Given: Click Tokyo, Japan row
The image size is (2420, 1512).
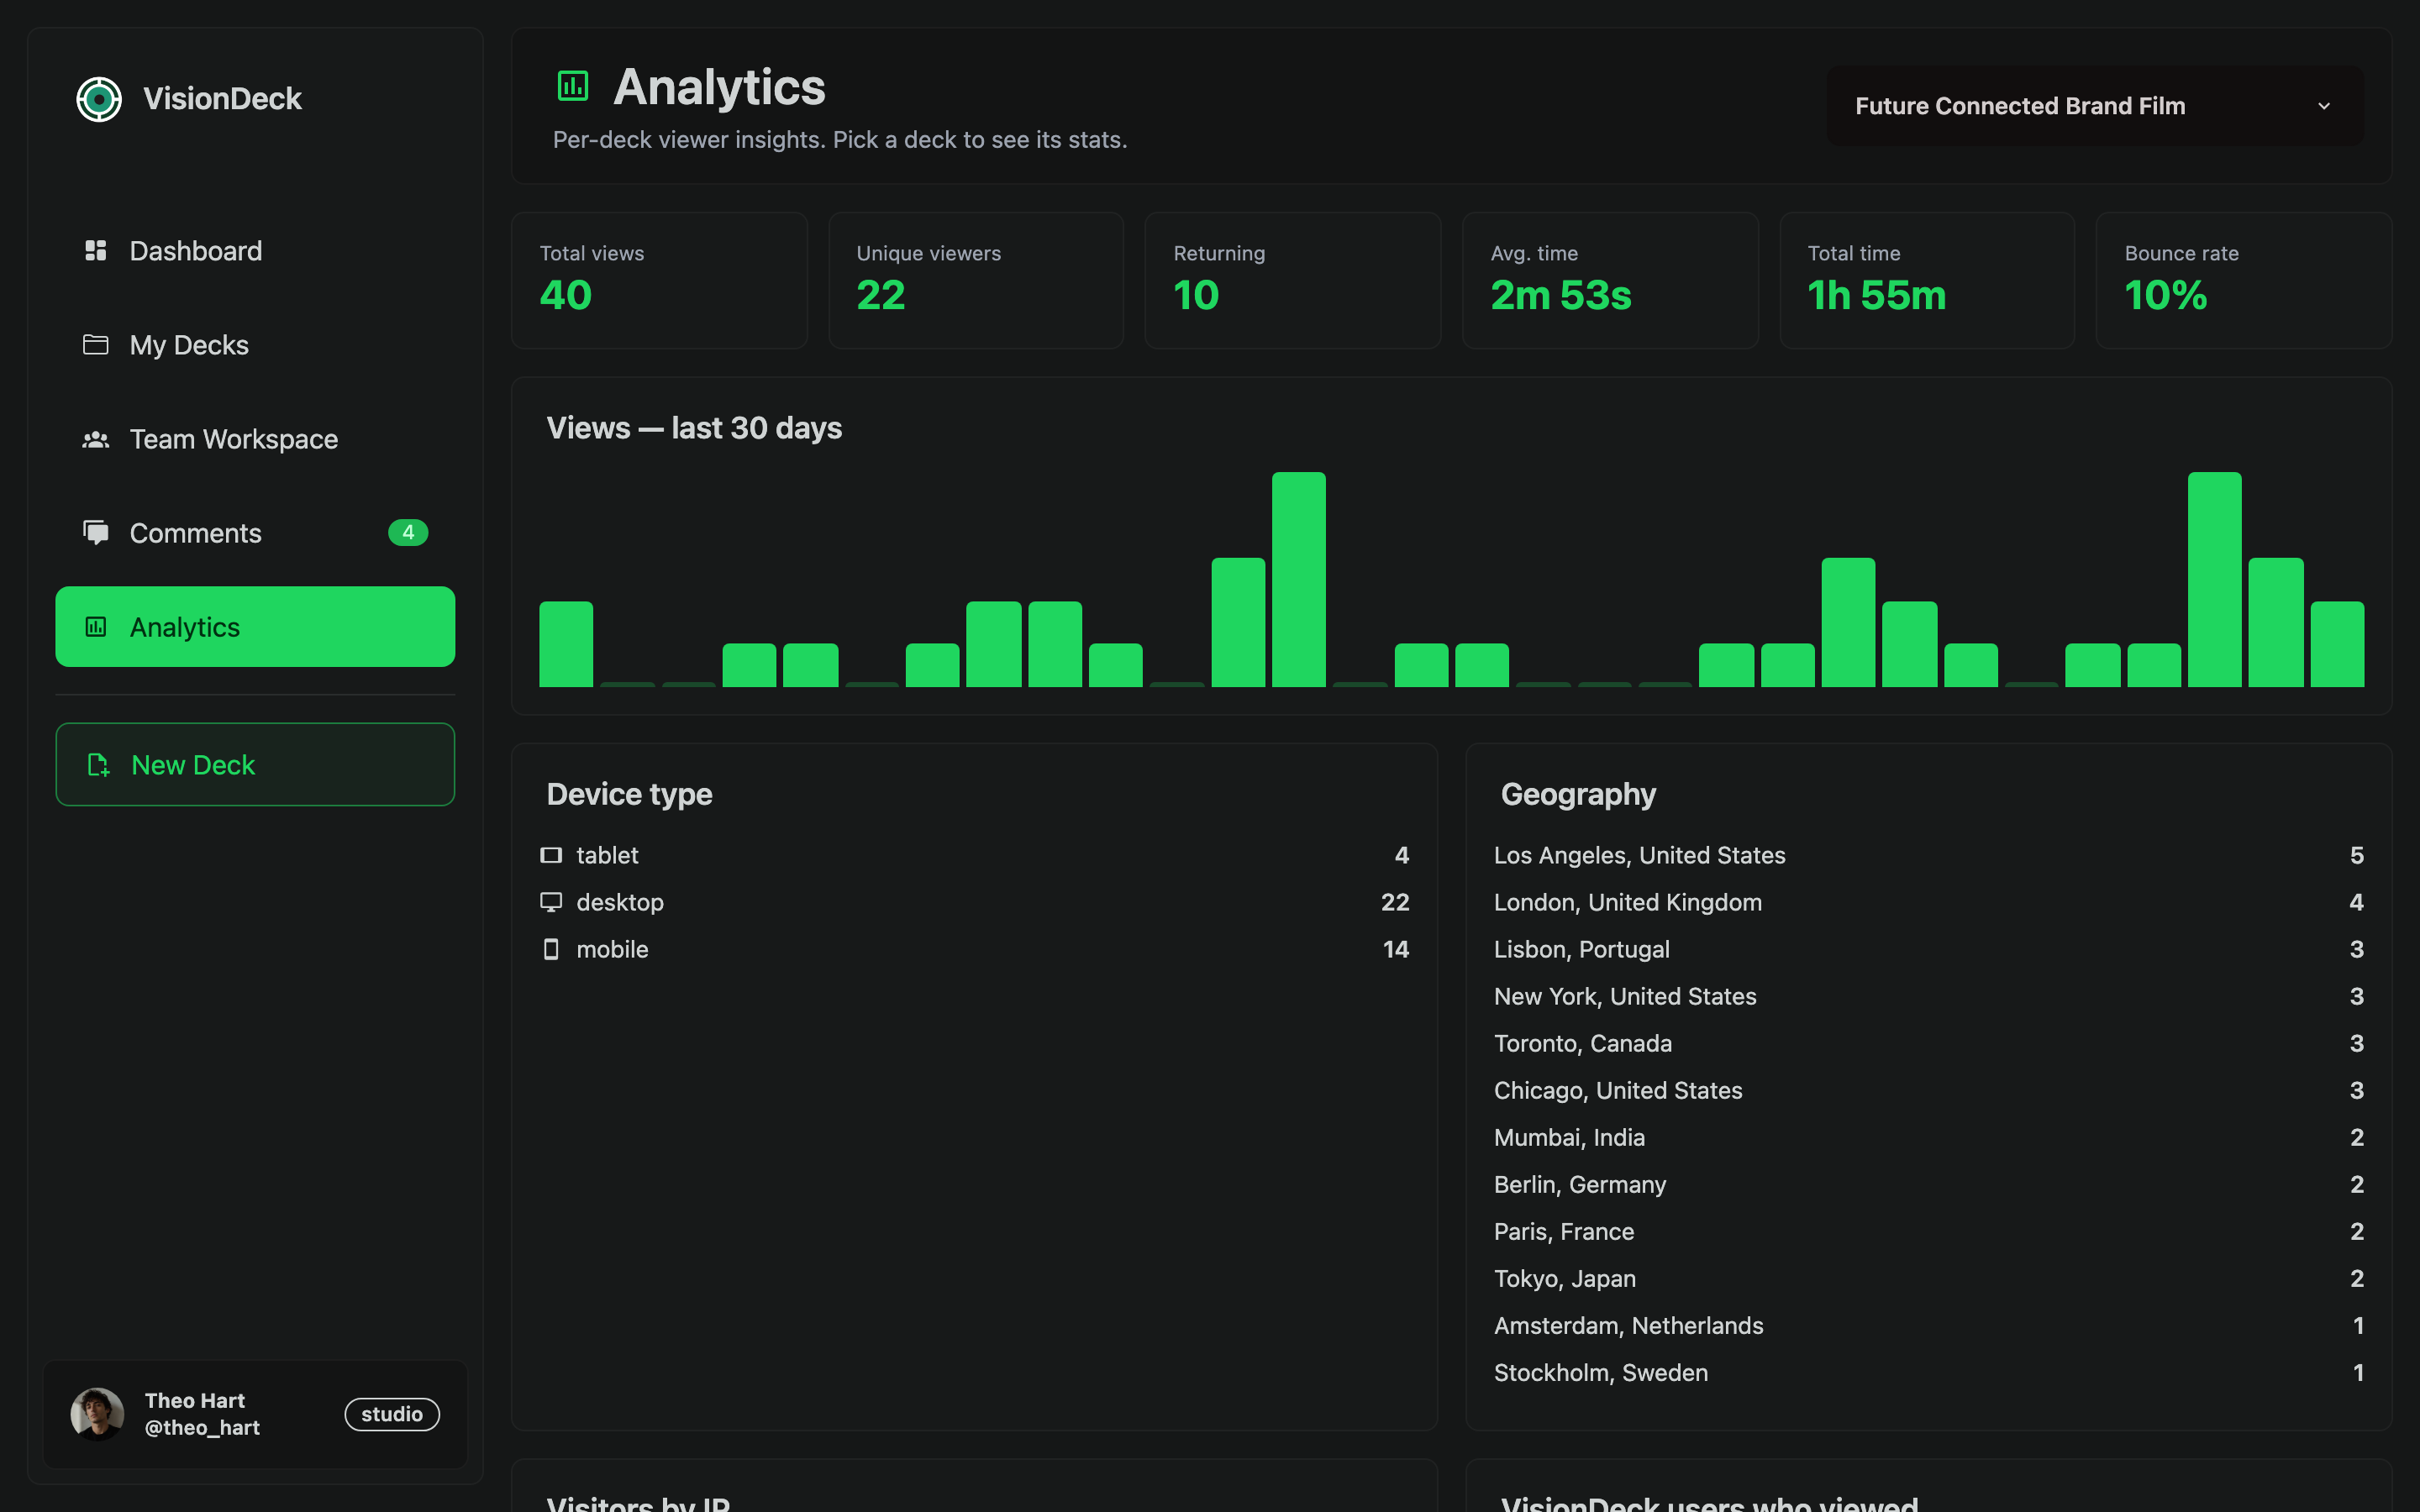Looking at the screenshot, I should 1928,1278.
